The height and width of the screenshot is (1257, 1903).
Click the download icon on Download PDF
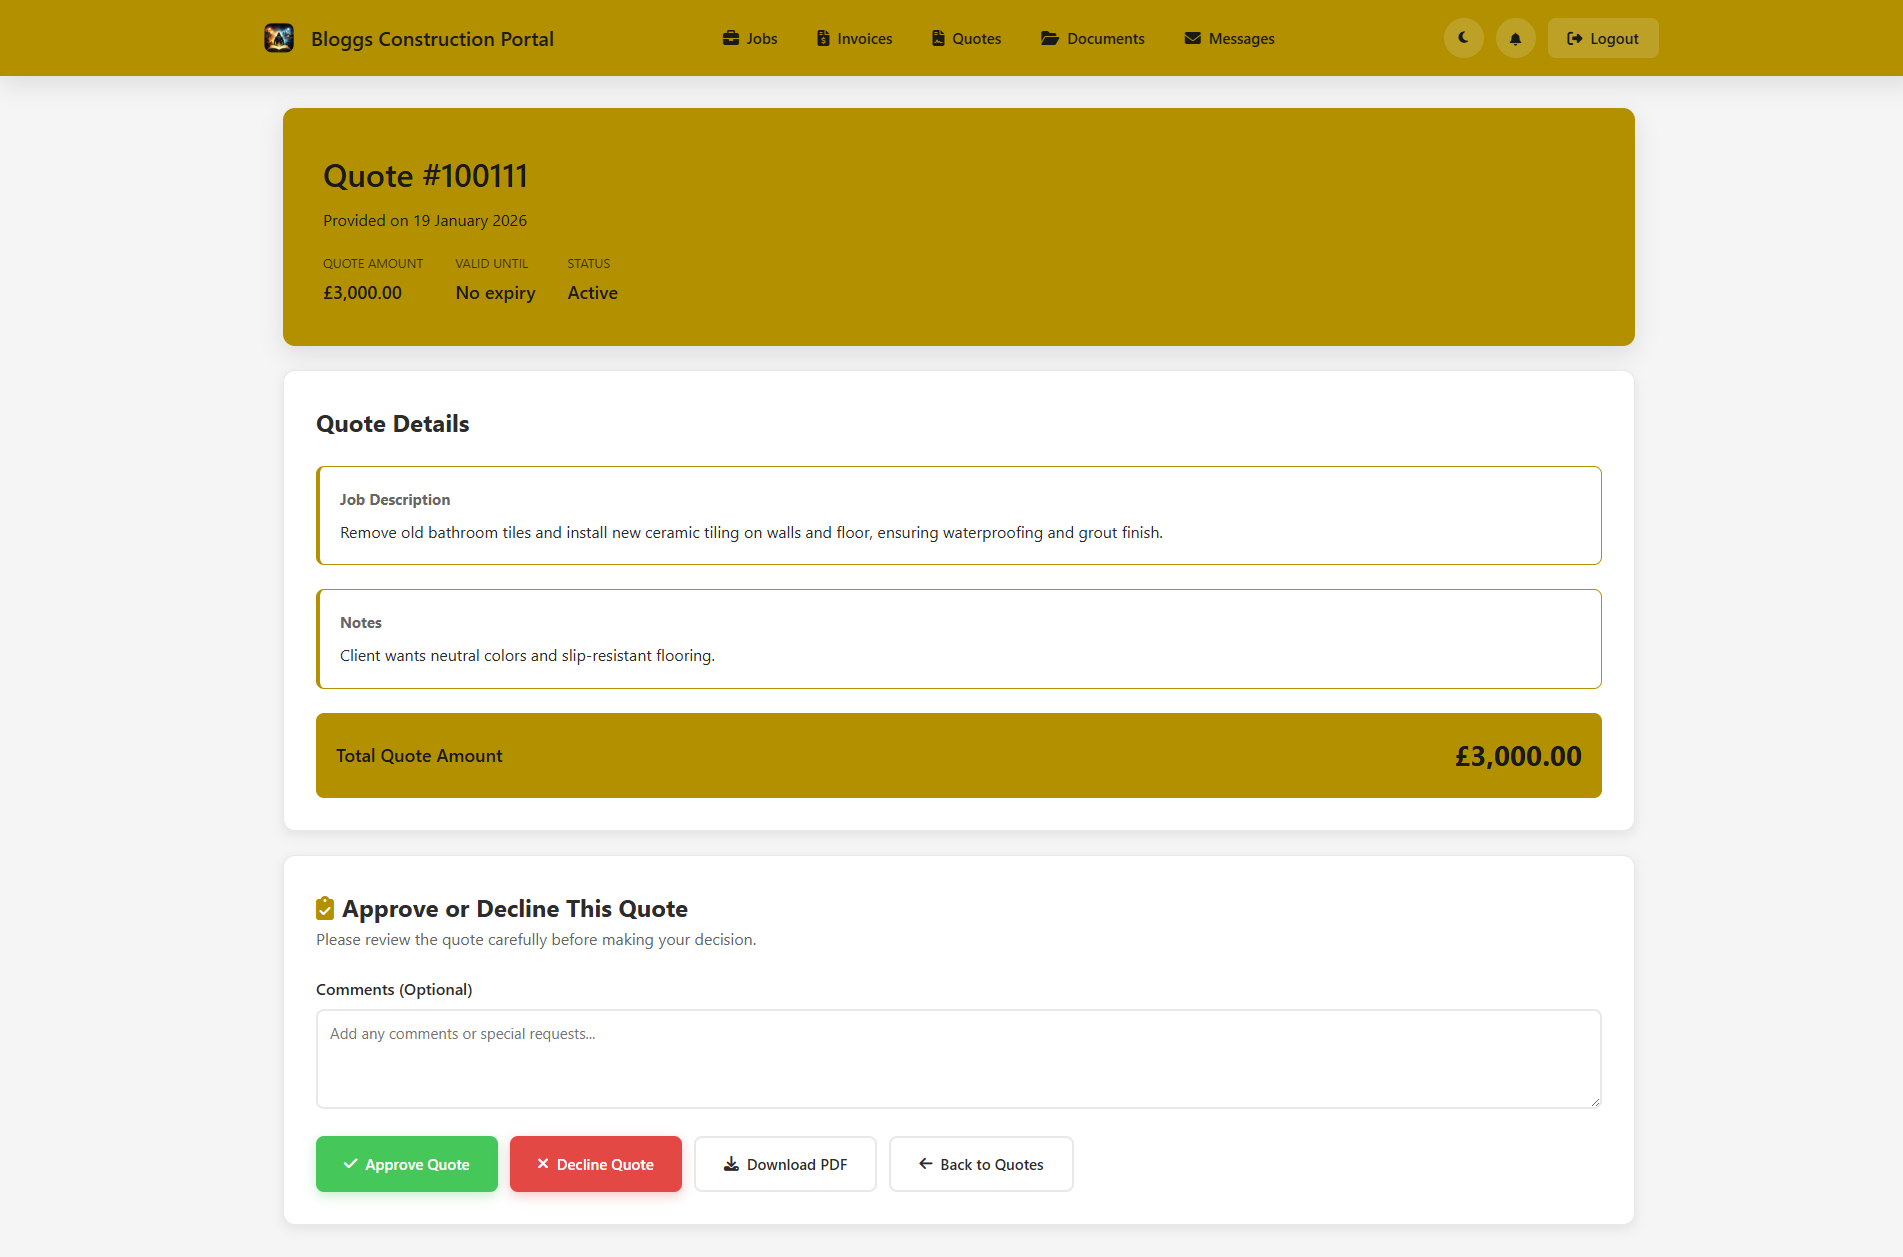tap(730, 1164)
